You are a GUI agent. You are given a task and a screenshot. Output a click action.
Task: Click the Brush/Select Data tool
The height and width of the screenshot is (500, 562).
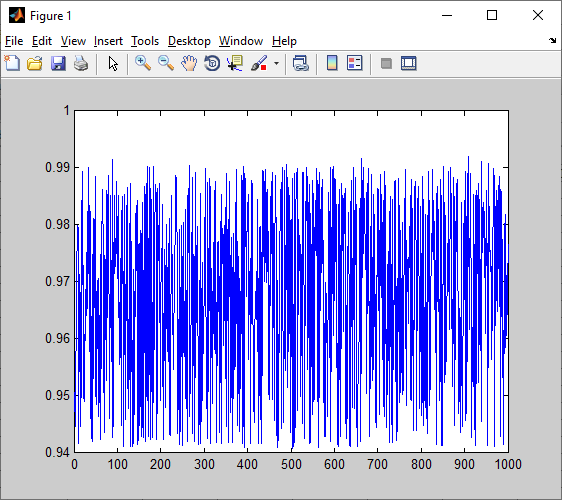259,63
